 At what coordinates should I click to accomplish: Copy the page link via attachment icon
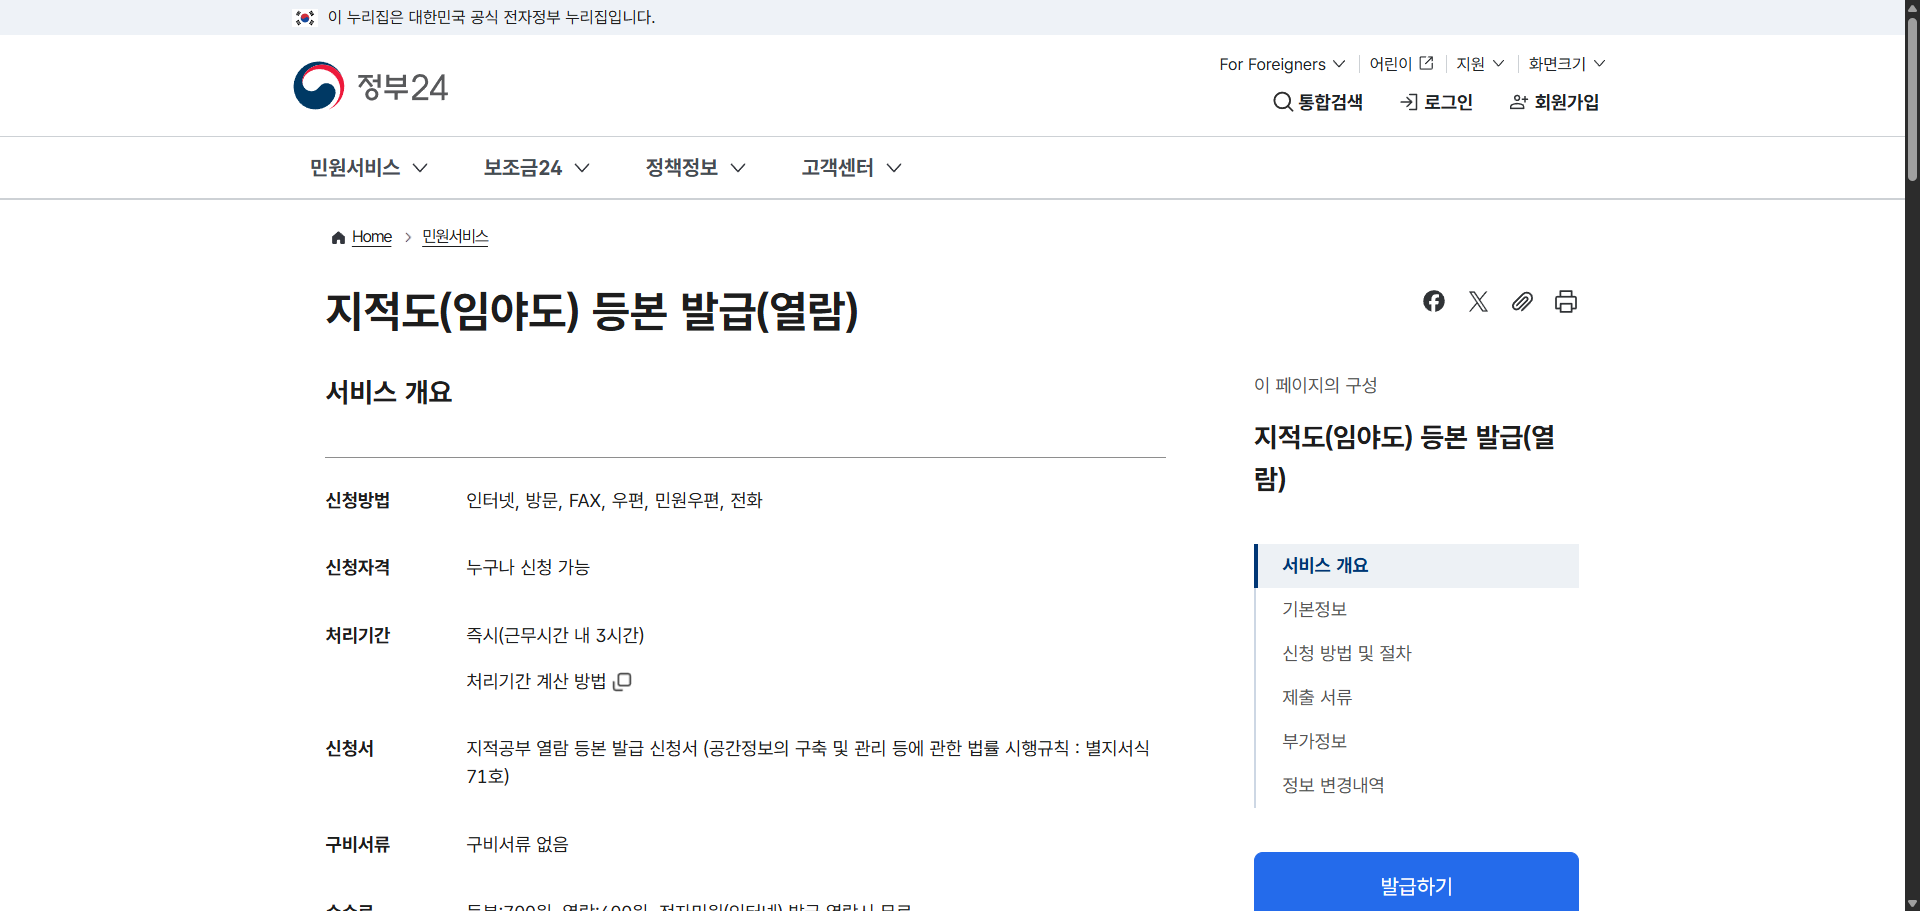pyautogui.click(x=1522, y=301)
